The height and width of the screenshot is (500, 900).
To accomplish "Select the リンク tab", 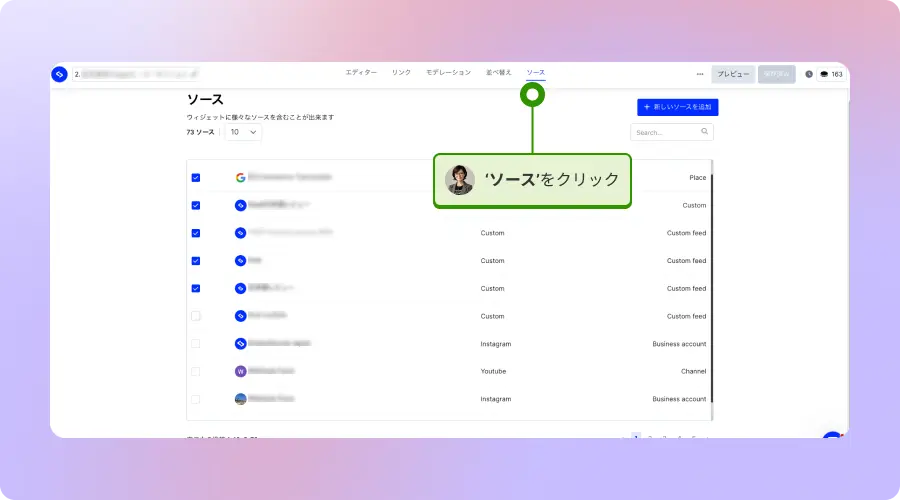I will coord(401,73).
